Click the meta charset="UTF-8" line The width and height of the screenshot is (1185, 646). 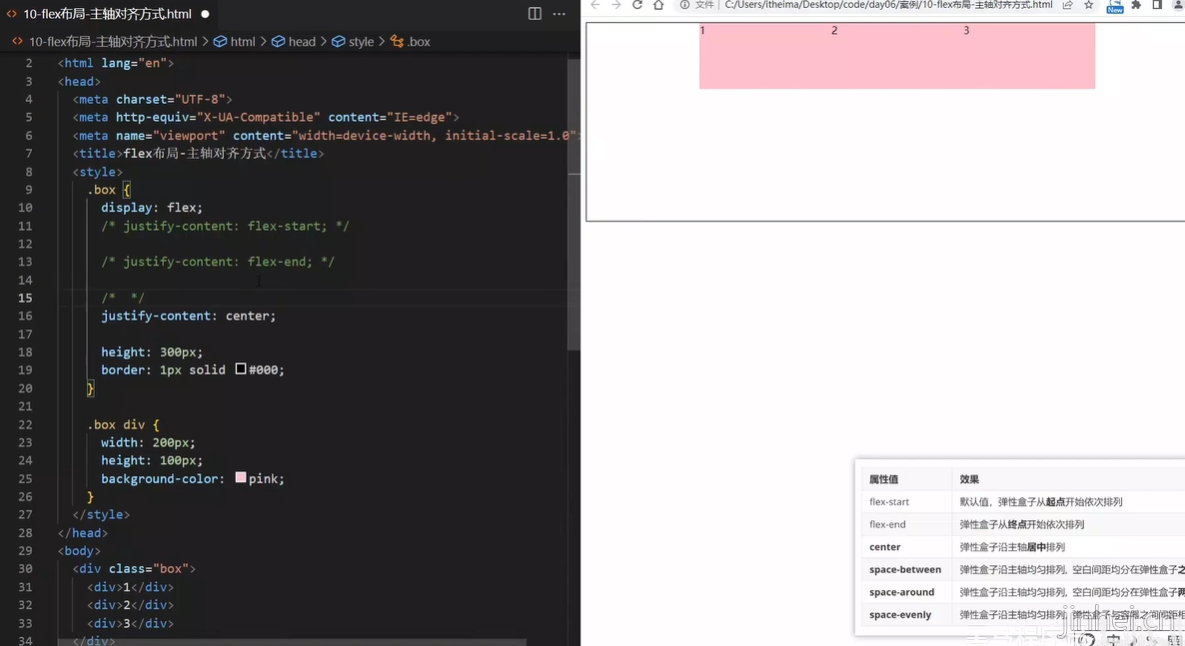coord(153,99)
